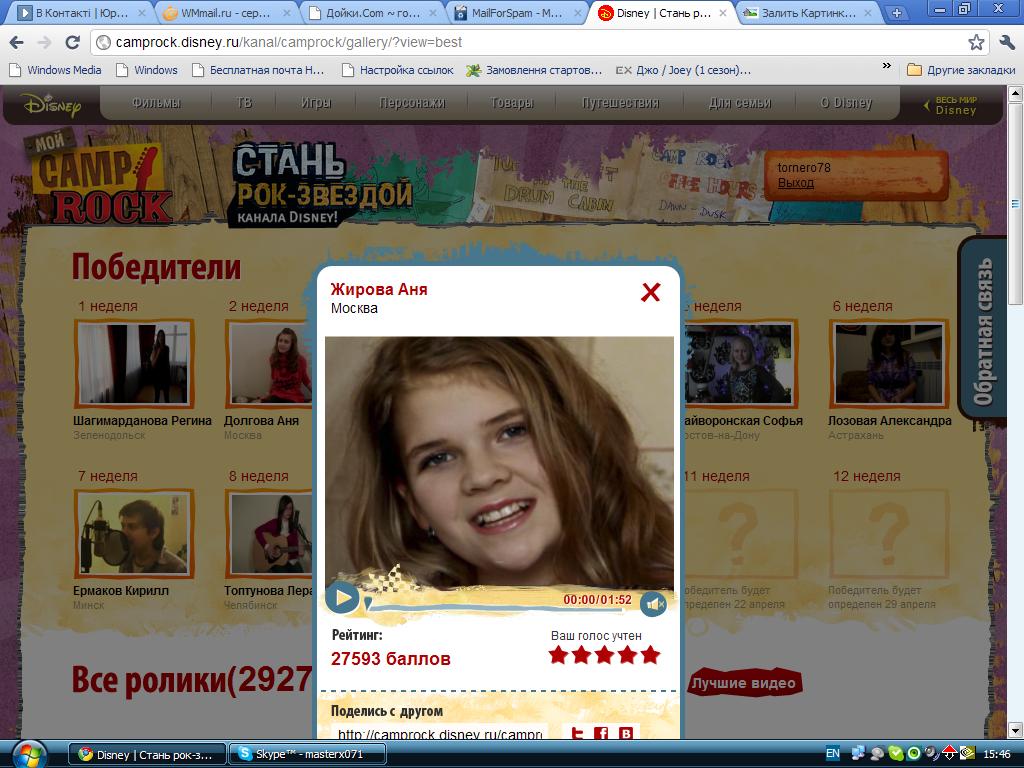Log out via the Выход link
The image size is (1024, 768).
(x=795, y=183)
